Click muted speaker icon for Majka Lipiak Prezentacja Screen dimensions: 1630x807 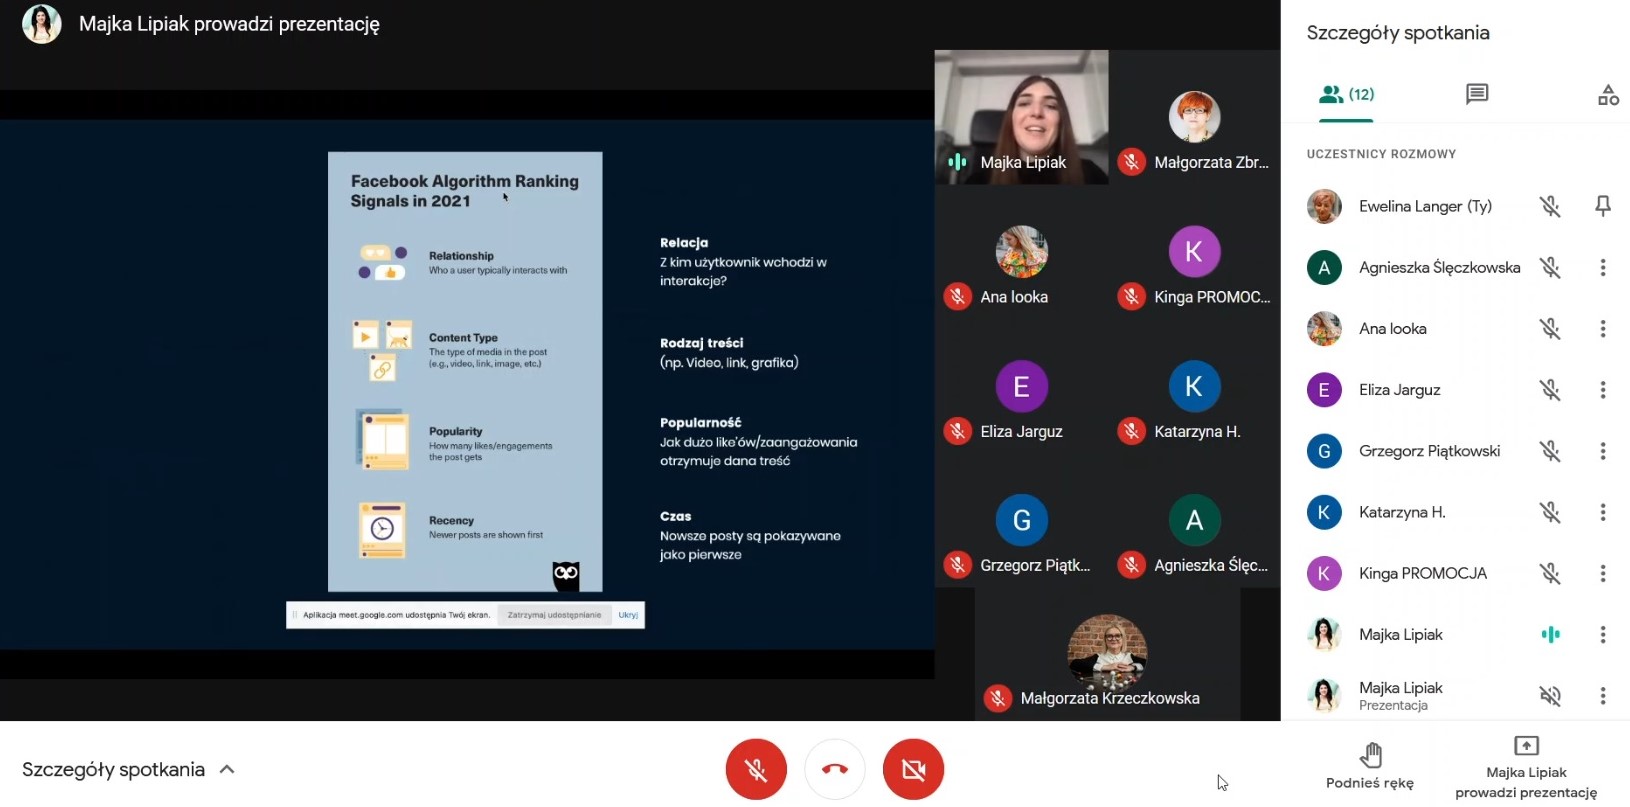pos(1550,695)
